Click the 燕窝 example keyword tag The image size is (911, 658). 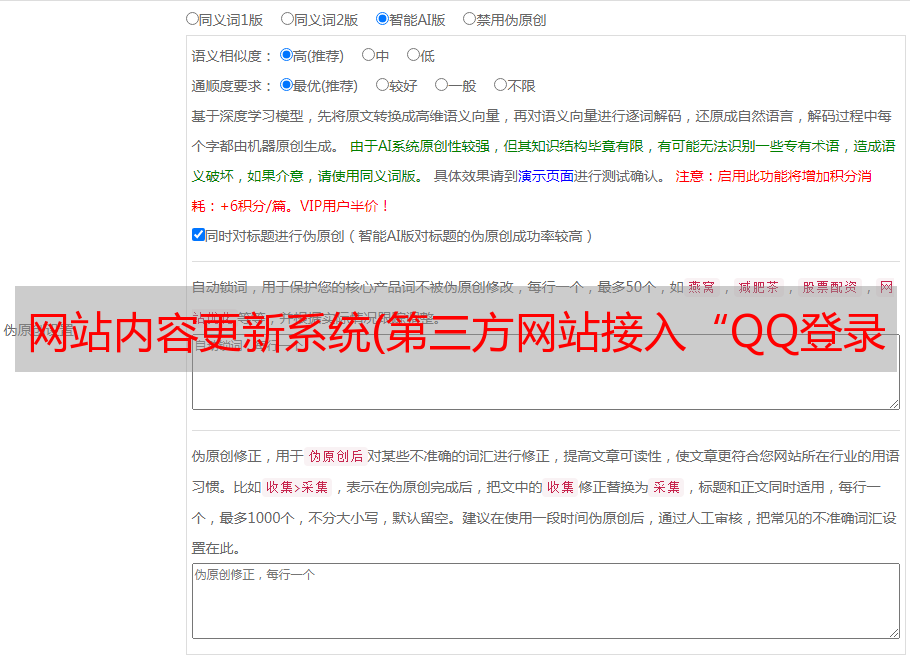tap(701, 287)
